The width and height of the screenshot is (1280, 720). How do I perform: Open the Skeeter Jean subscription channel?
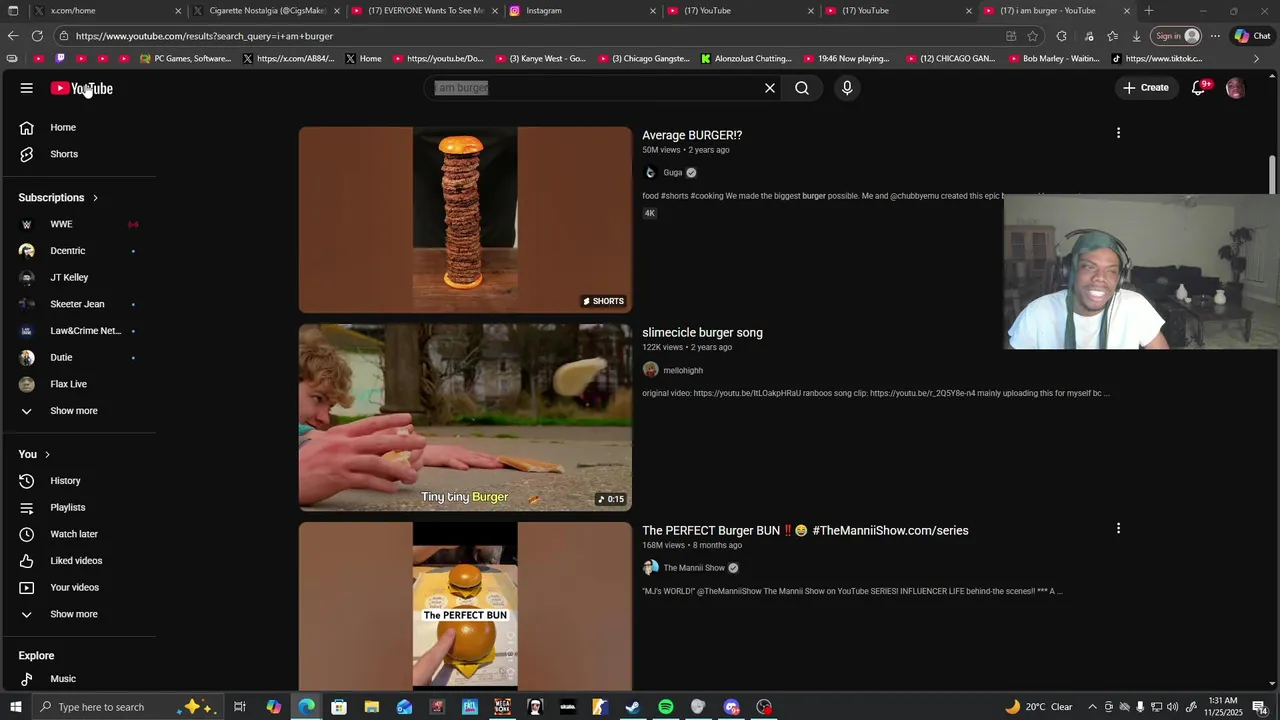pos(77,304)
